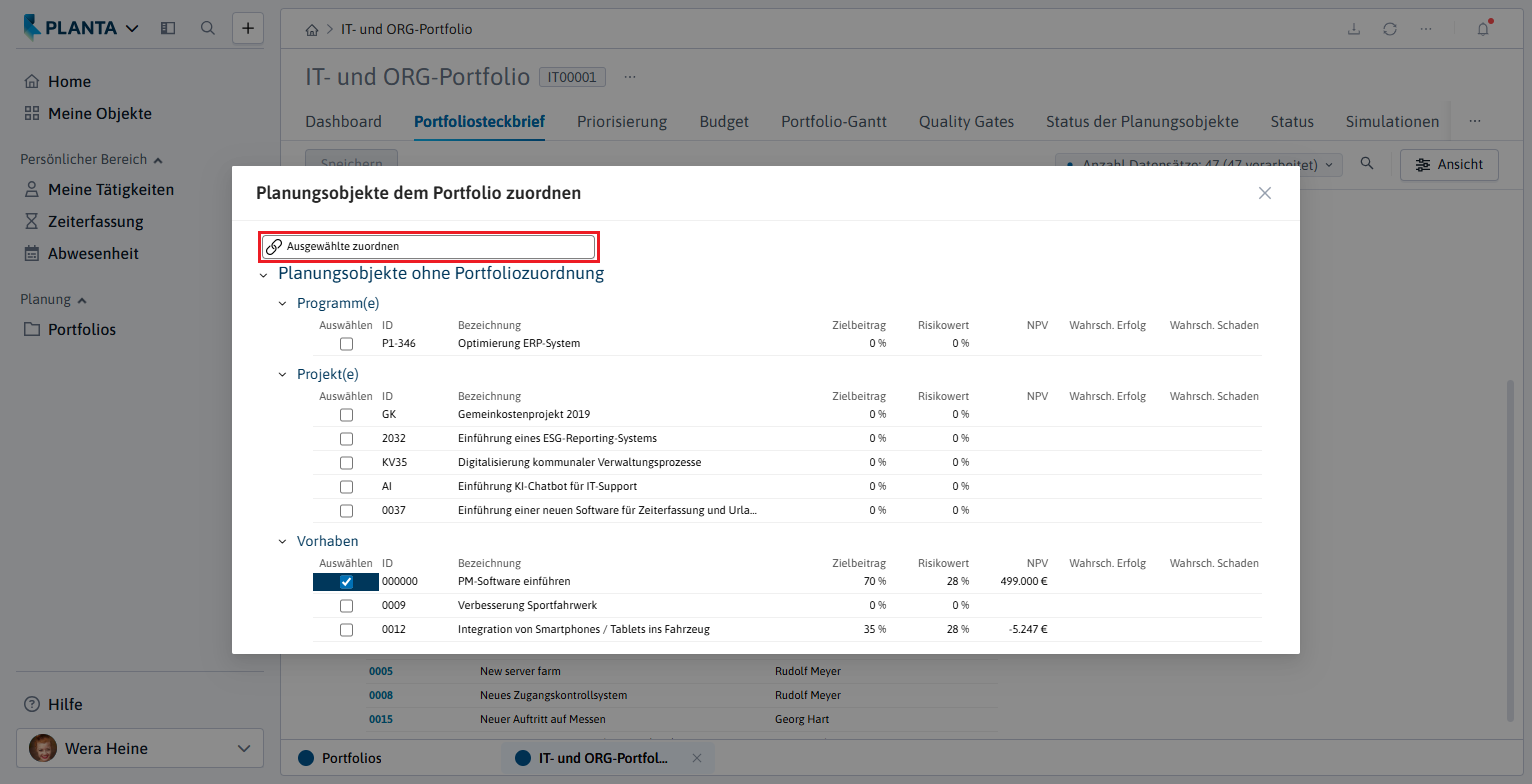Open the notifications bell
The width and height of the screenshot is (1532, 784).
tap(1484, 29)
